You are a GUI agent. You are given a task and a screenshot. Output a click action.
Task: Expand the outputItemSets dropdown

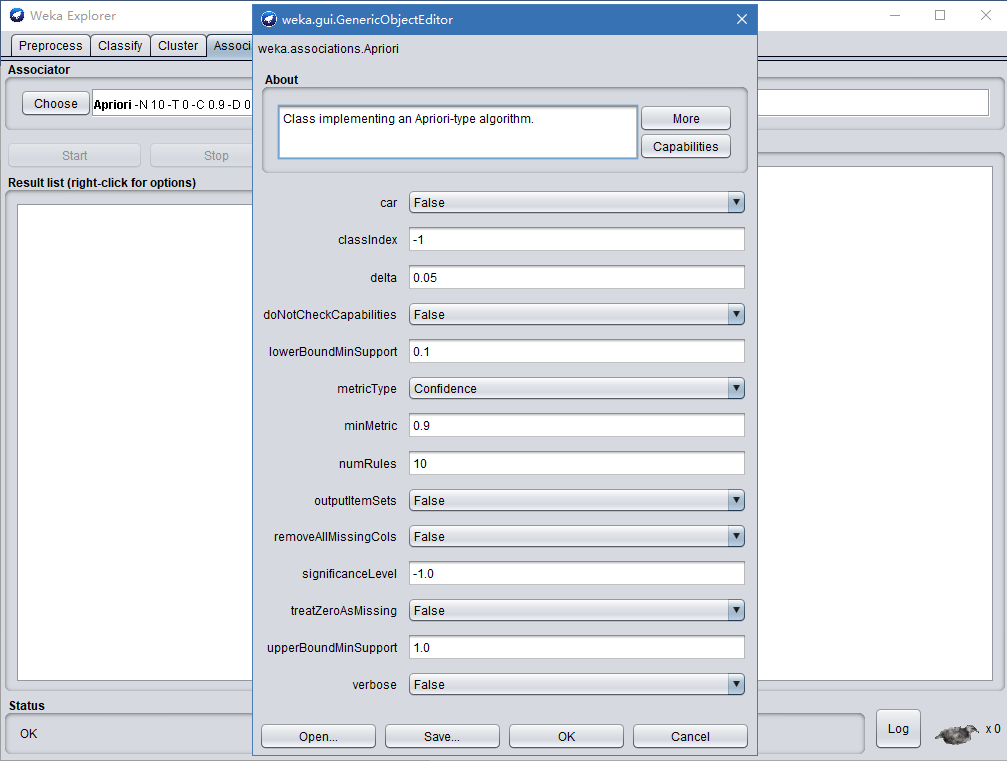tap(577, 501)
